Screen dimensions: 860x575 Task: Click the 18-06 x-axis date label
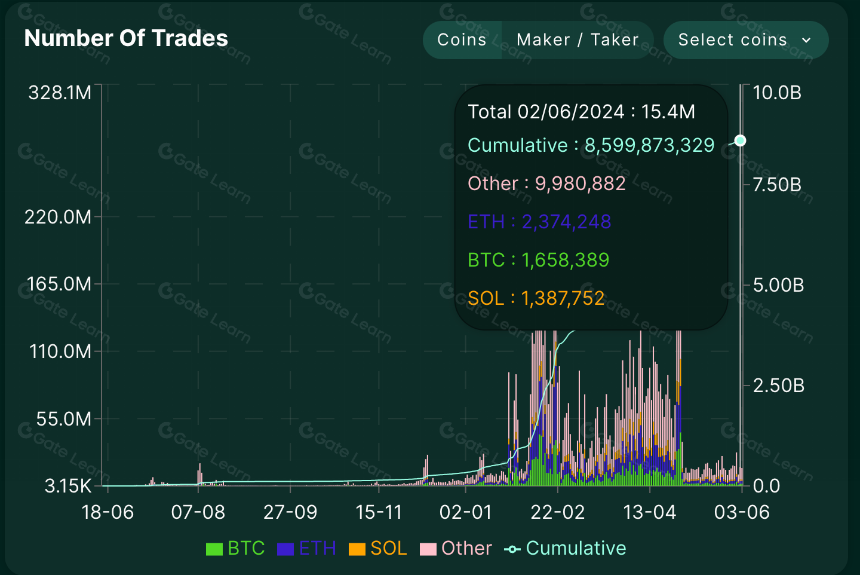(x=108, y=512)
